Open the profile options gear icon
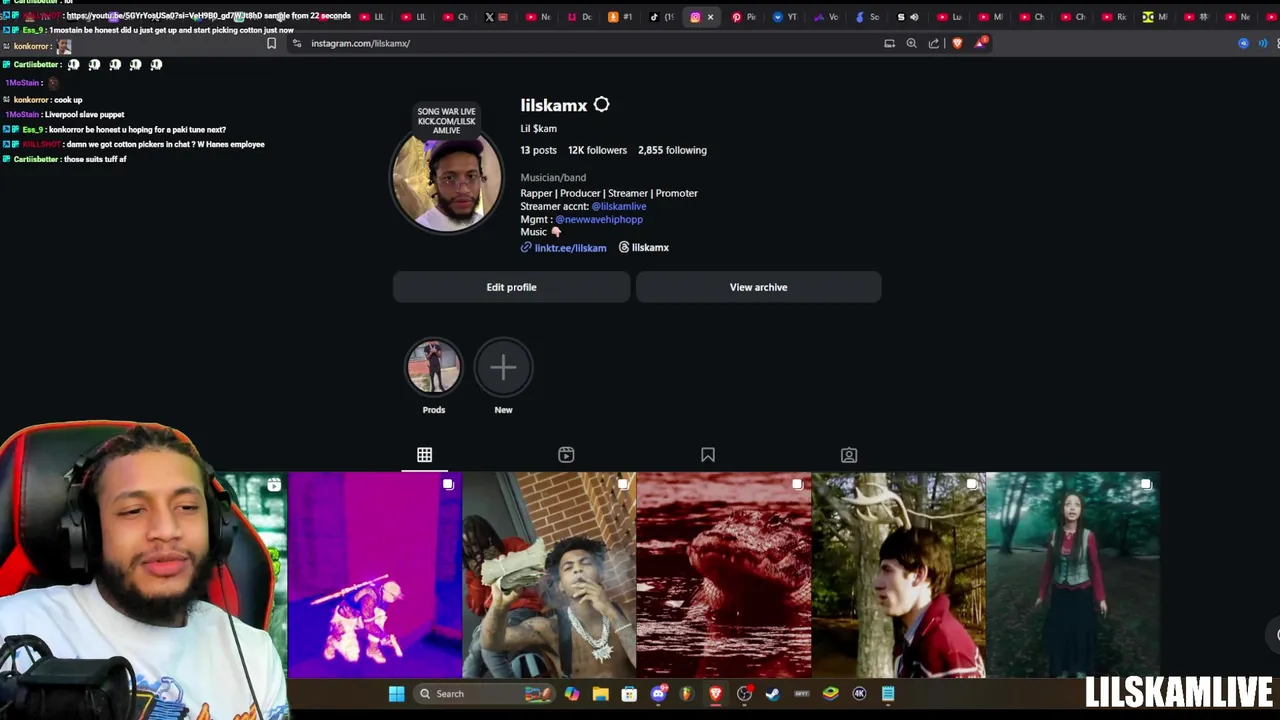Screen dimensions: 1280x720 (601, 105)
